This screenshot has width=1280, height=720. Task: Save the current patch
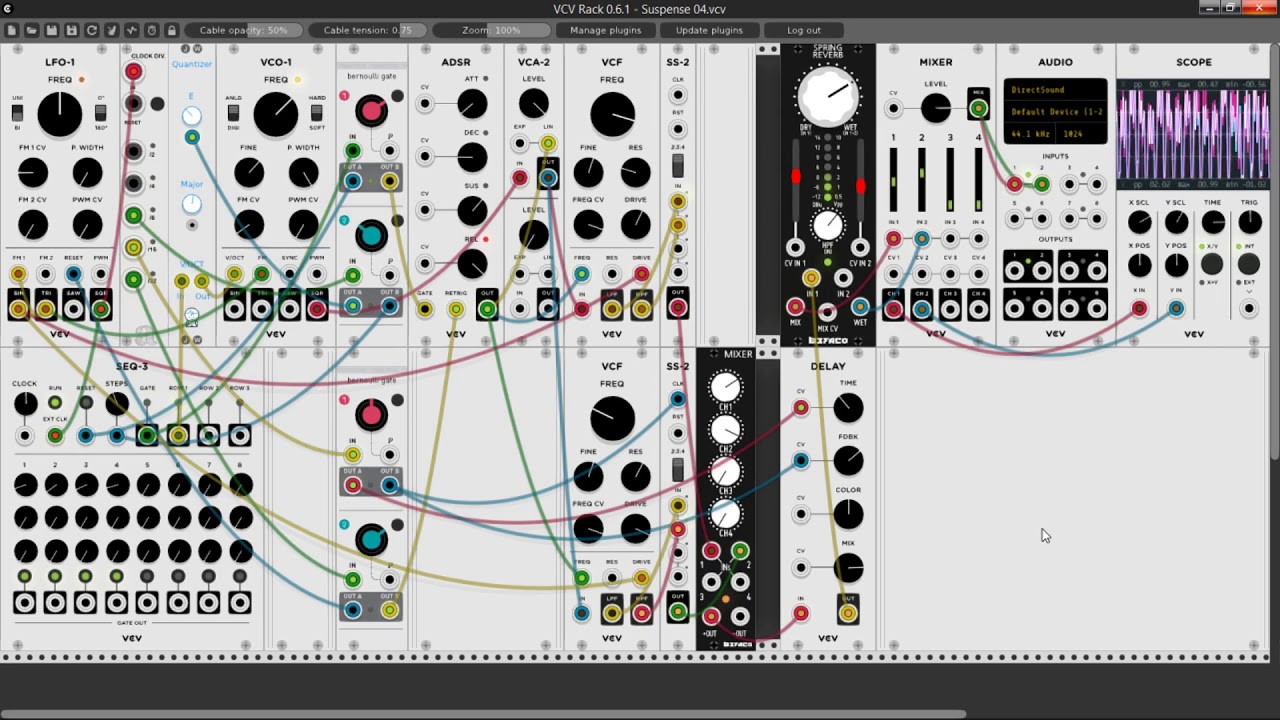(x=52, y=30)
